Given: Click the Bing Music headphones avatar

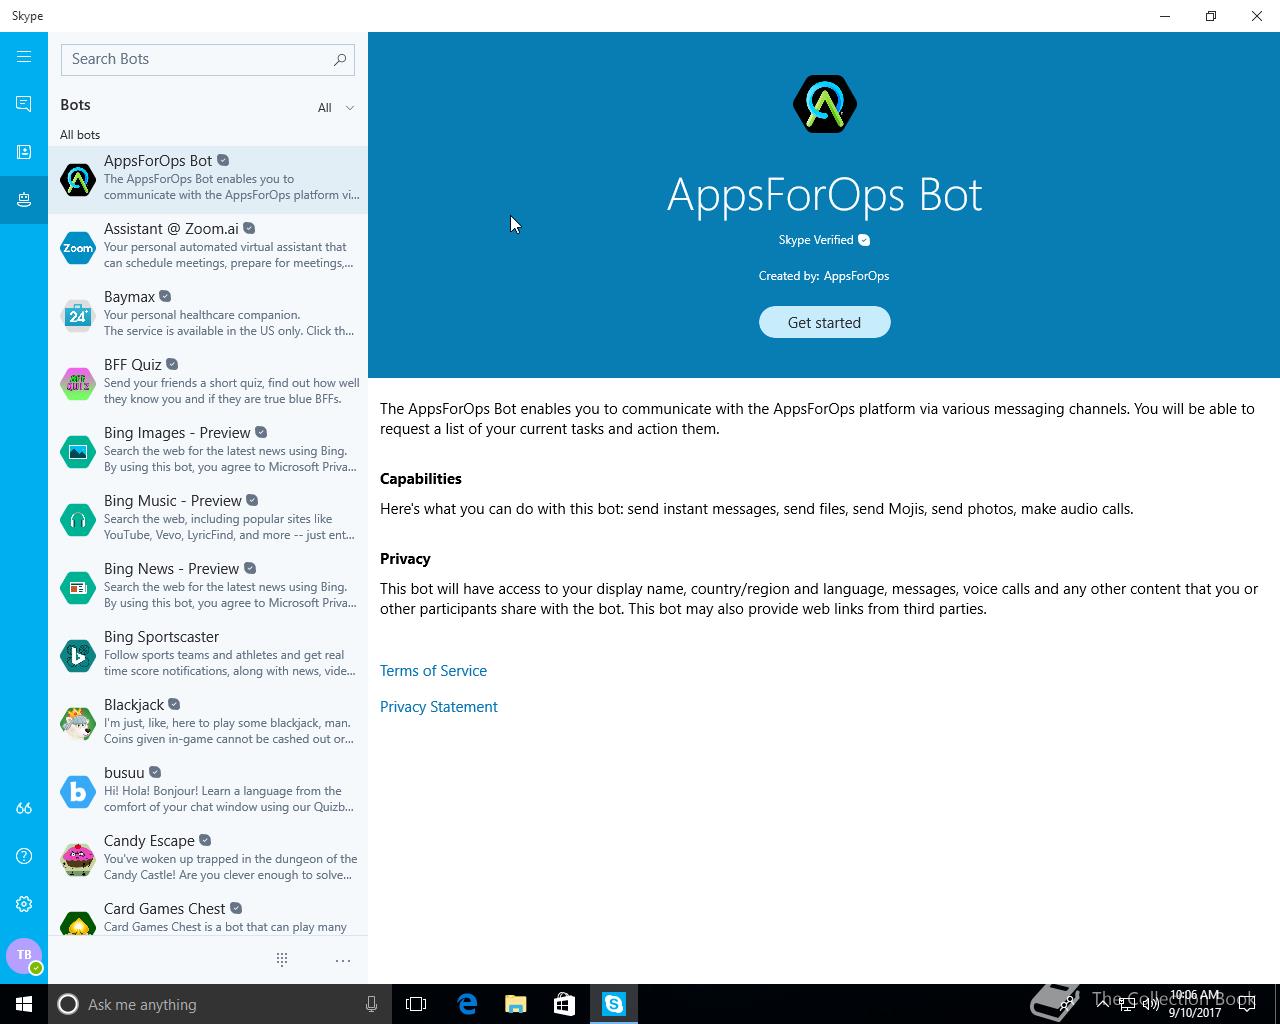Looking at the screenshot, I should (78, 520).
